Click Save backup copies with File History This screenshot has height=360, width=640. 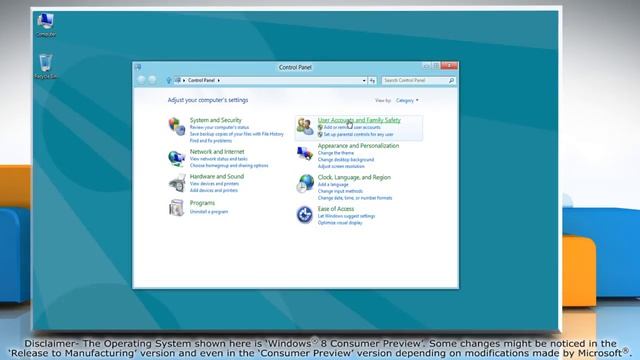click(237, 134)
